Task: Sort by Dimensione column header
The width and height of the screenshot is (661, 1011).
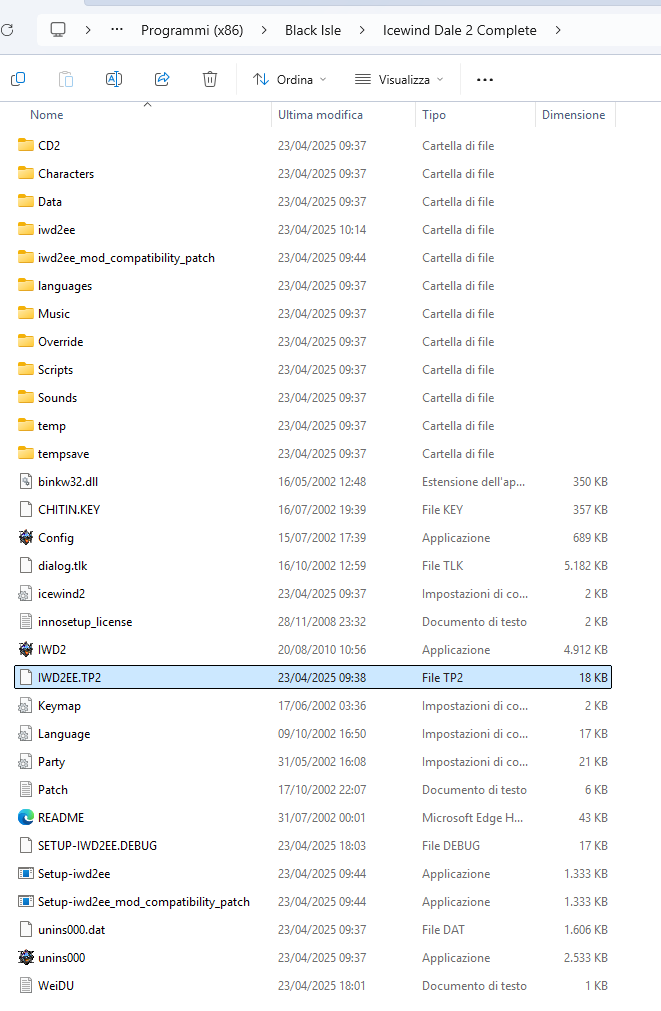Action: coord(573,115)
